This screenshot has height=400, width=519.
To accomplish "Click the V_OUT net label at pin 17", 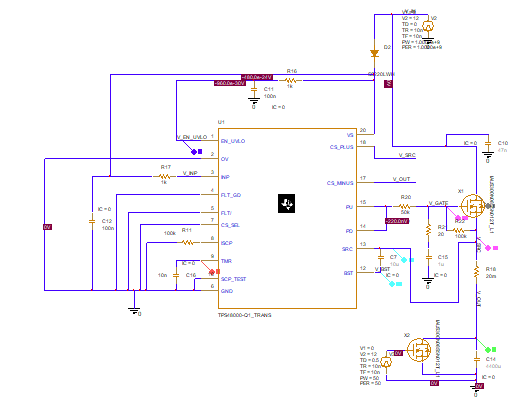I will (401, 179).
